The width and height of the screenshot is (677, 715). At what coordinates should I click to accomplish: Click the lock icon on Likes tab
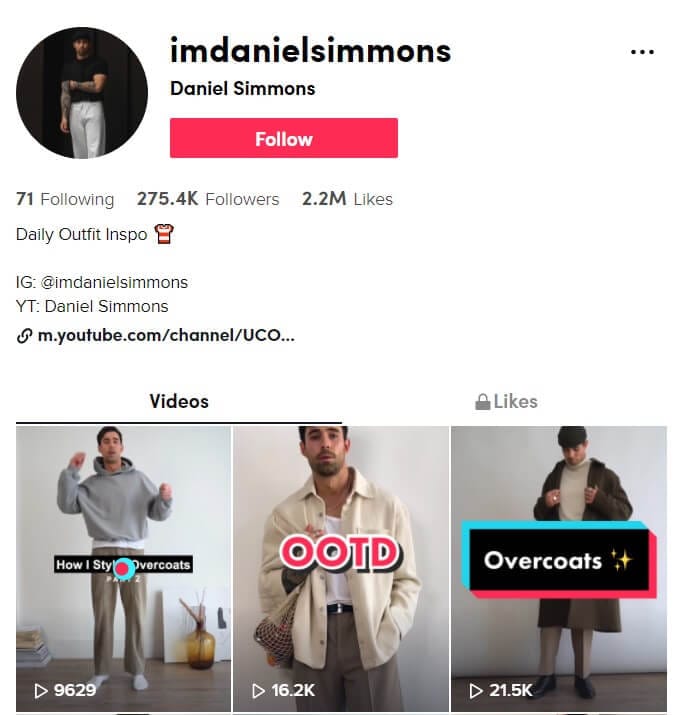click(482, 402)
